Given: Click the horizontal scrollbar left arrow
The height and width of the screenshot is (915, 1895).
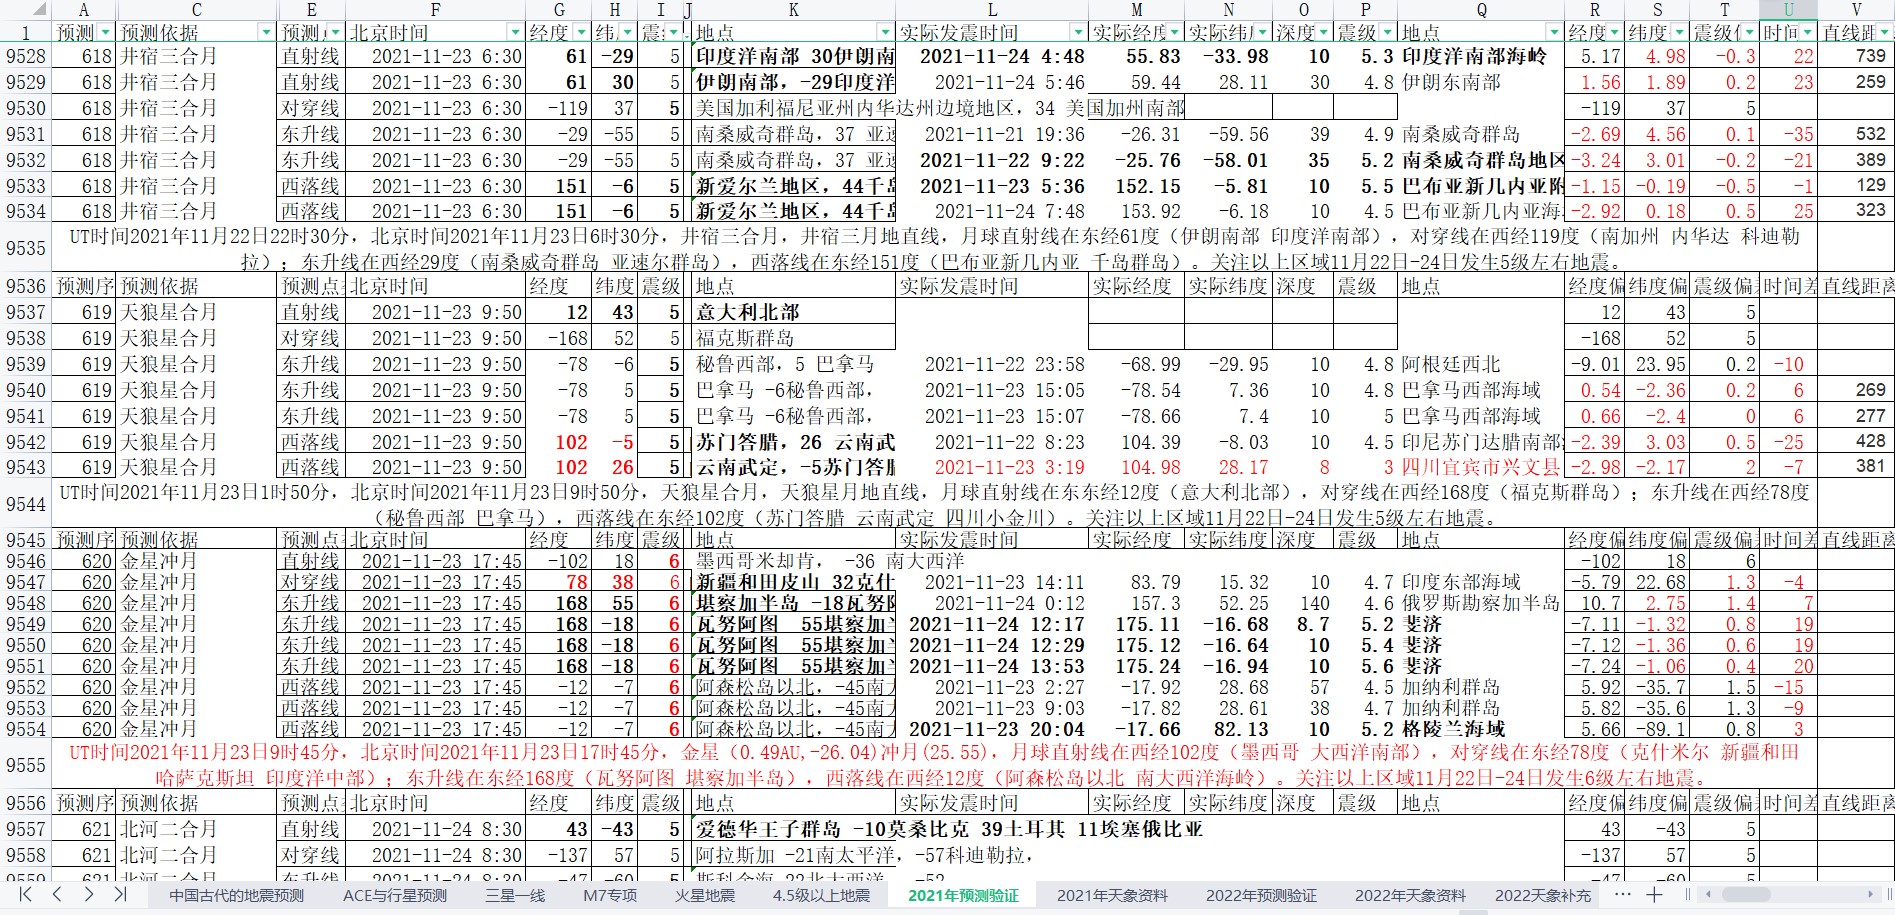Looking at the screenshot, I should 1710,895.
